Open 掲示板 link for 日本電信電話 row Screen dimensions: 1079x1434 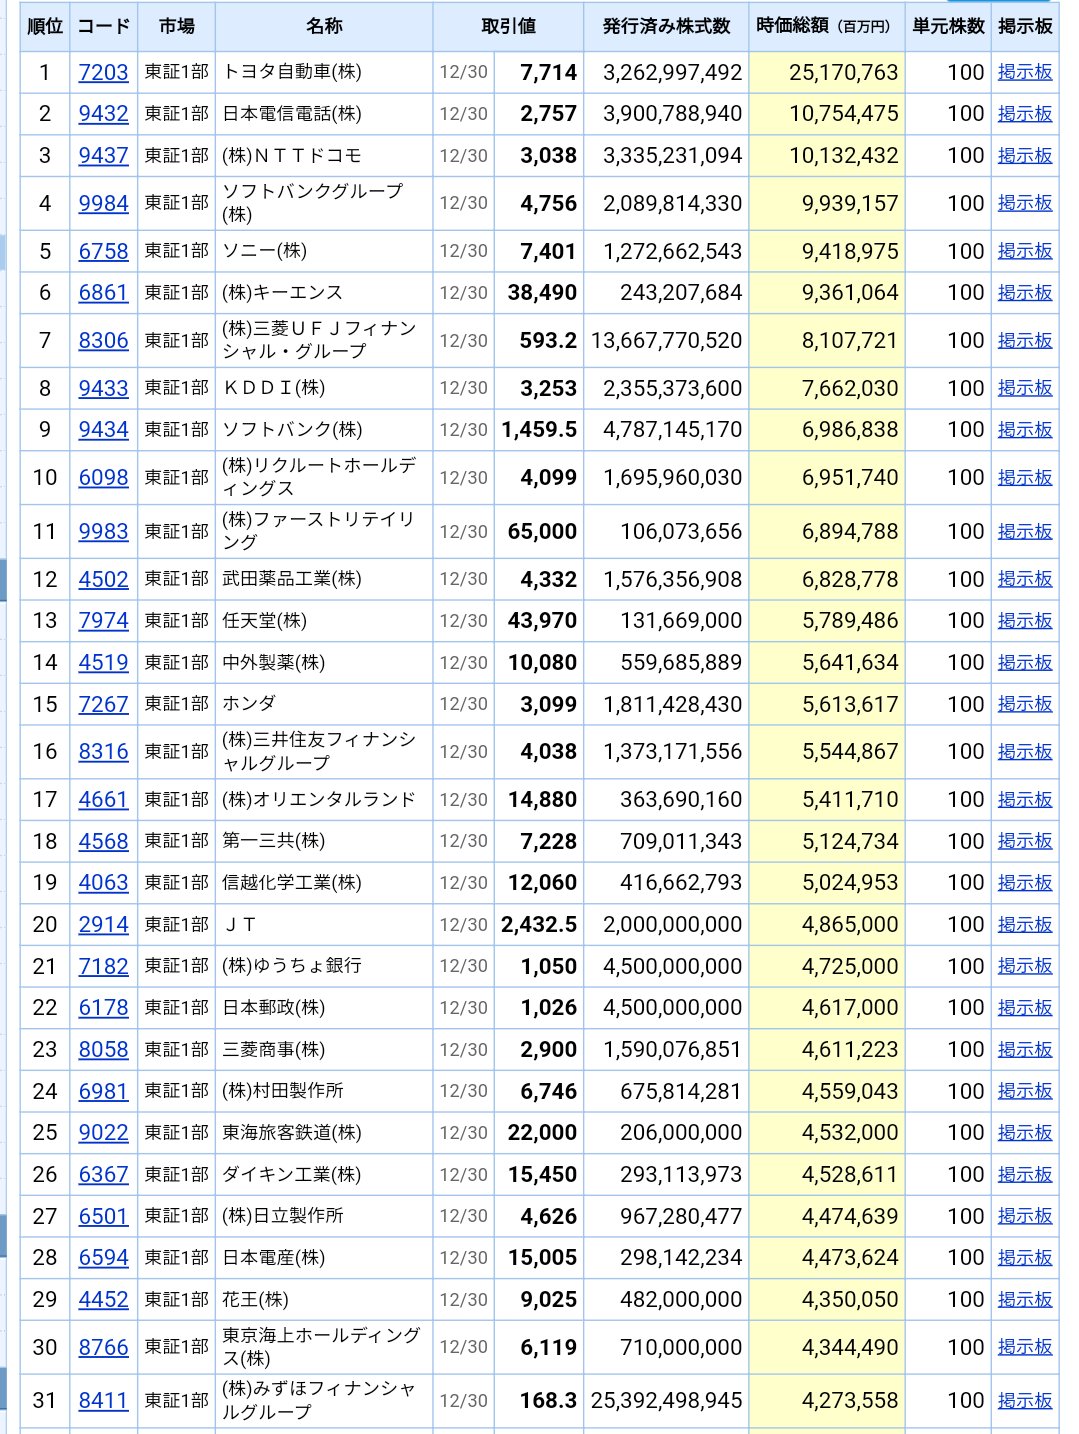pyautogui.click(x=1025, y=114)
